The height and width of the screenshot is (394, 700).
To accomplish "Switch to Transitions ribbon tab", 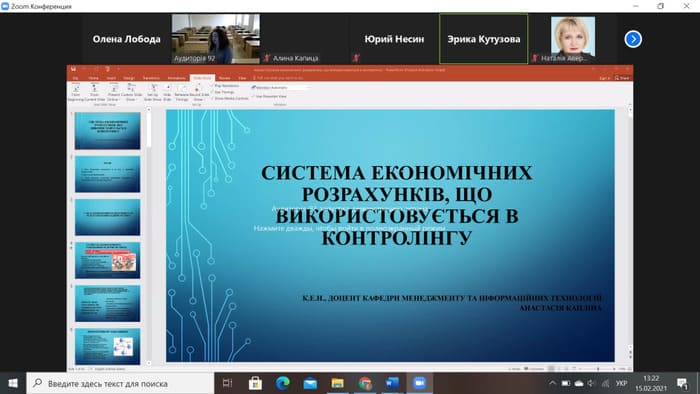I will (x=151, y=78).
